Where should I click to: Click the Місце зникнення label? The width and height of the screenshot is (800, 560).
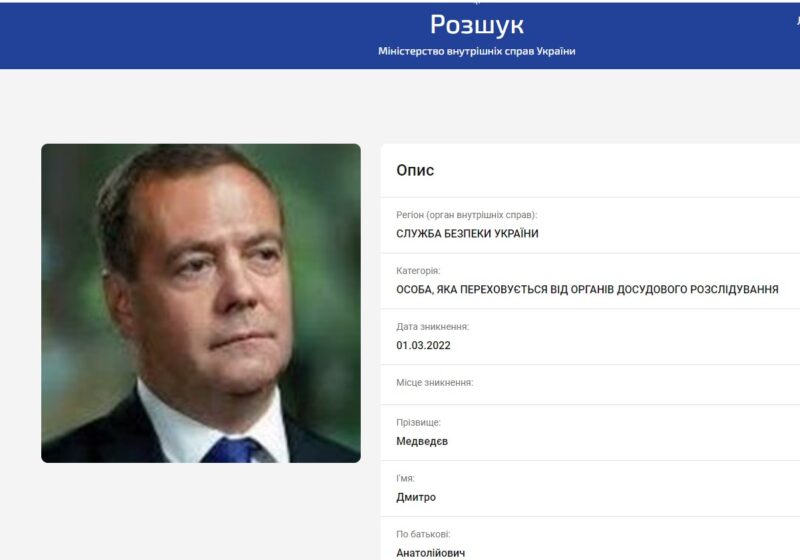pyautogui.click(x=434, y=383)
